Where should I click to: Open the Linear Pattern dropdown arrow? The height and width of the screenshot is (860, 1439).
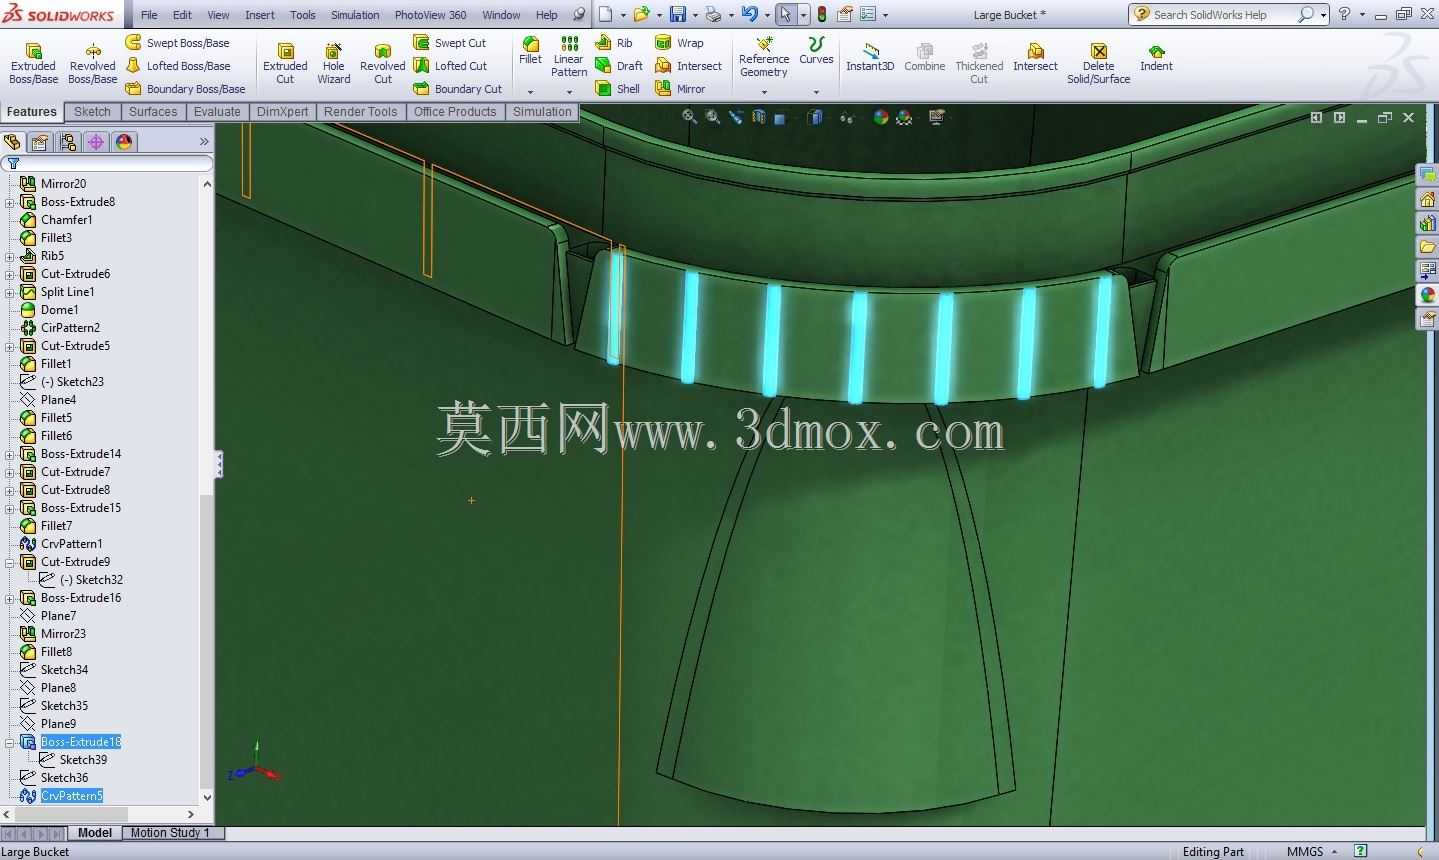click(569, 92)
